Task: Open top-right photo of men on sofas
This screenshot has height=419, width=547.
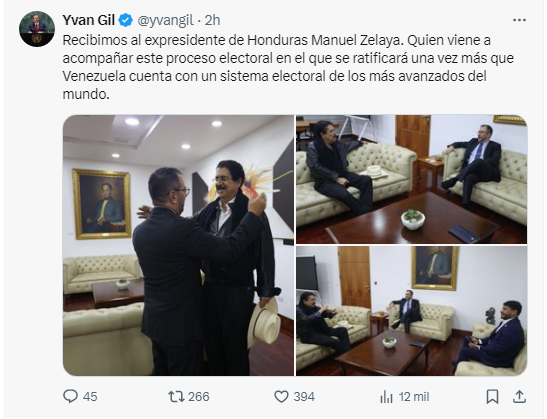Action: coord(412,179)
